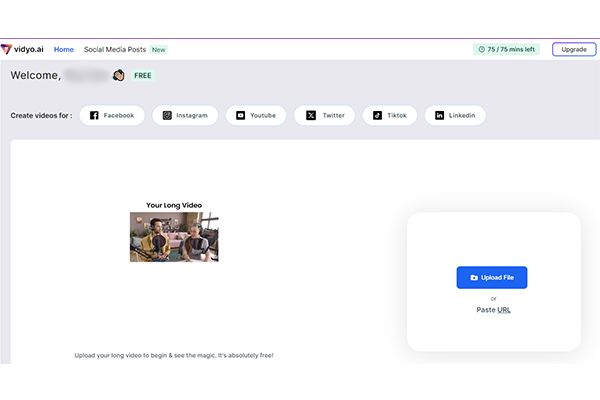The image size is (600, 400).
Task: Select Tiktok video format
Action: [390, 115]
